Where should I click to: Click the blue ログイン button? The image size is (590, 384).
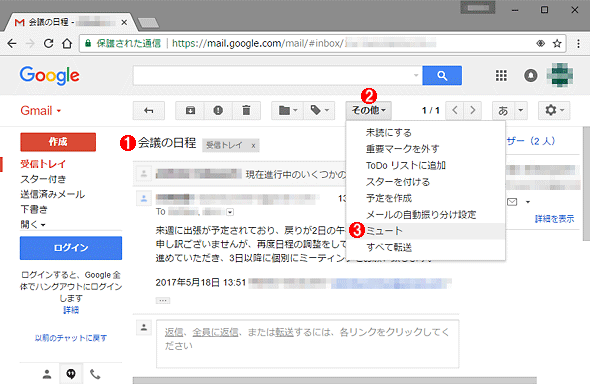(71, 248)
